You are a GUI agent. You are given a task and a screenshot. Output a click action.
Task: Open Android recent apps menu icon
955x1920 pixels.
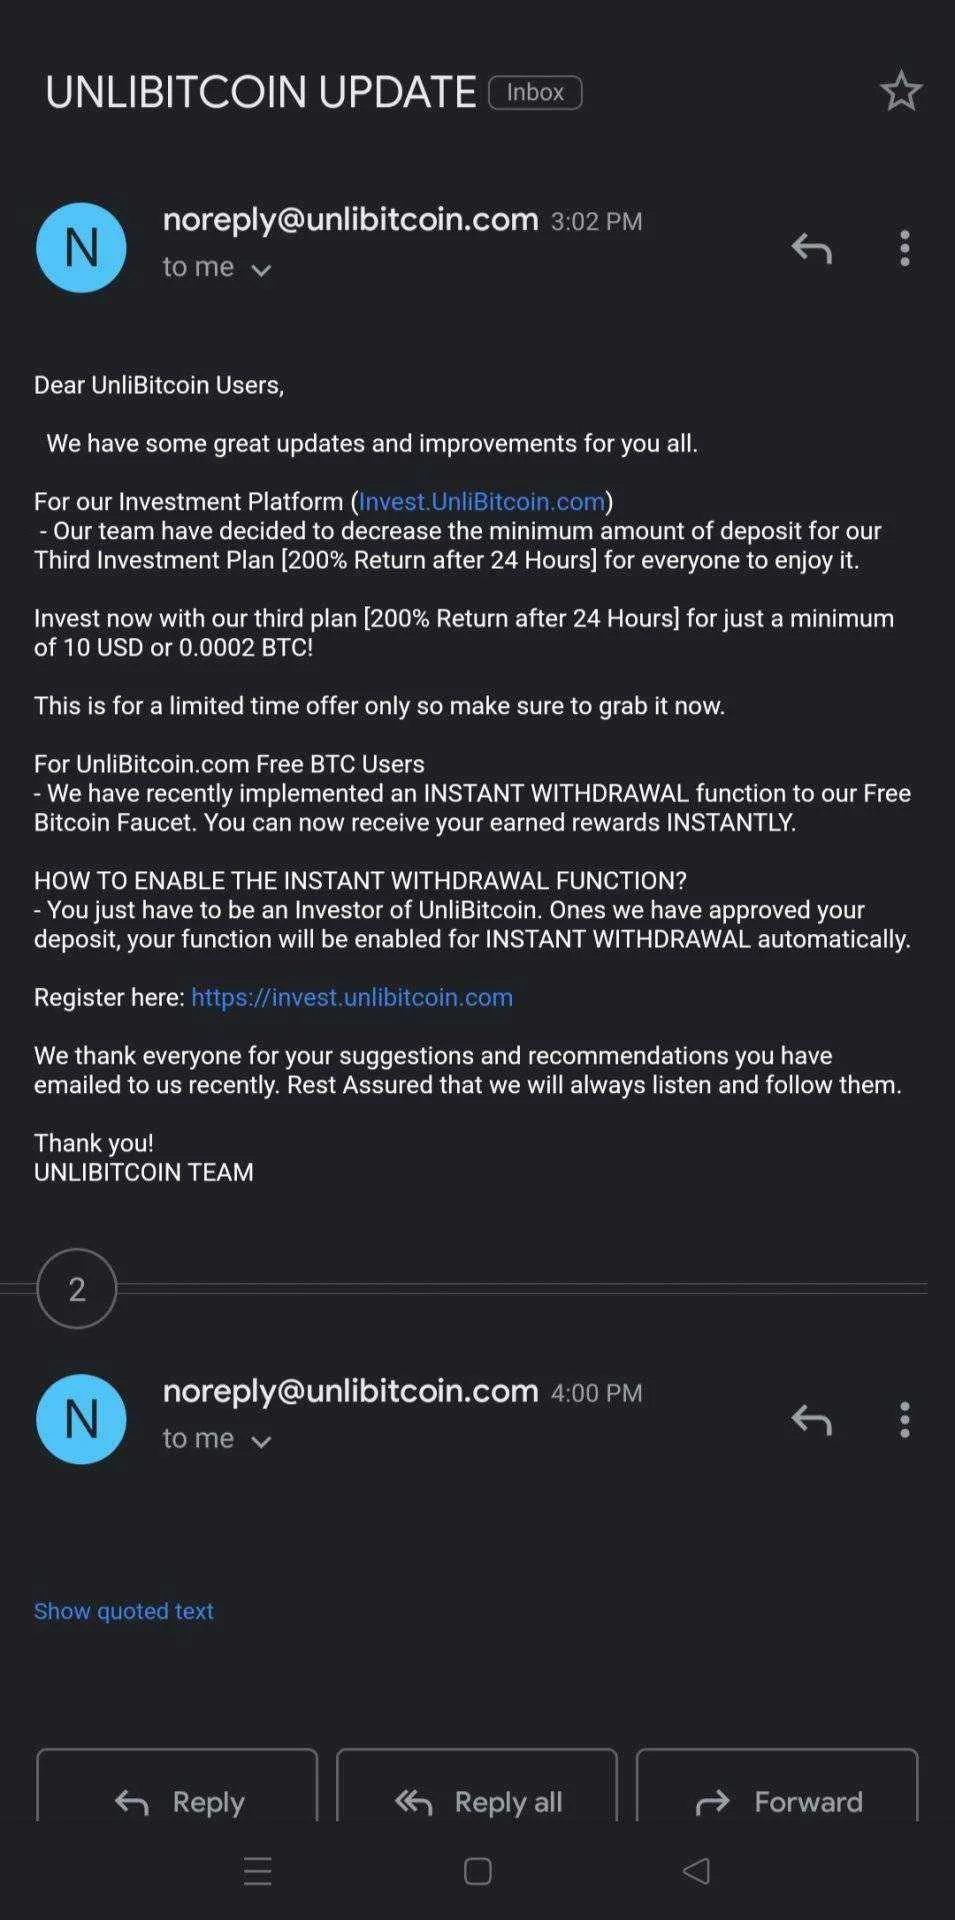point(258,1871)
